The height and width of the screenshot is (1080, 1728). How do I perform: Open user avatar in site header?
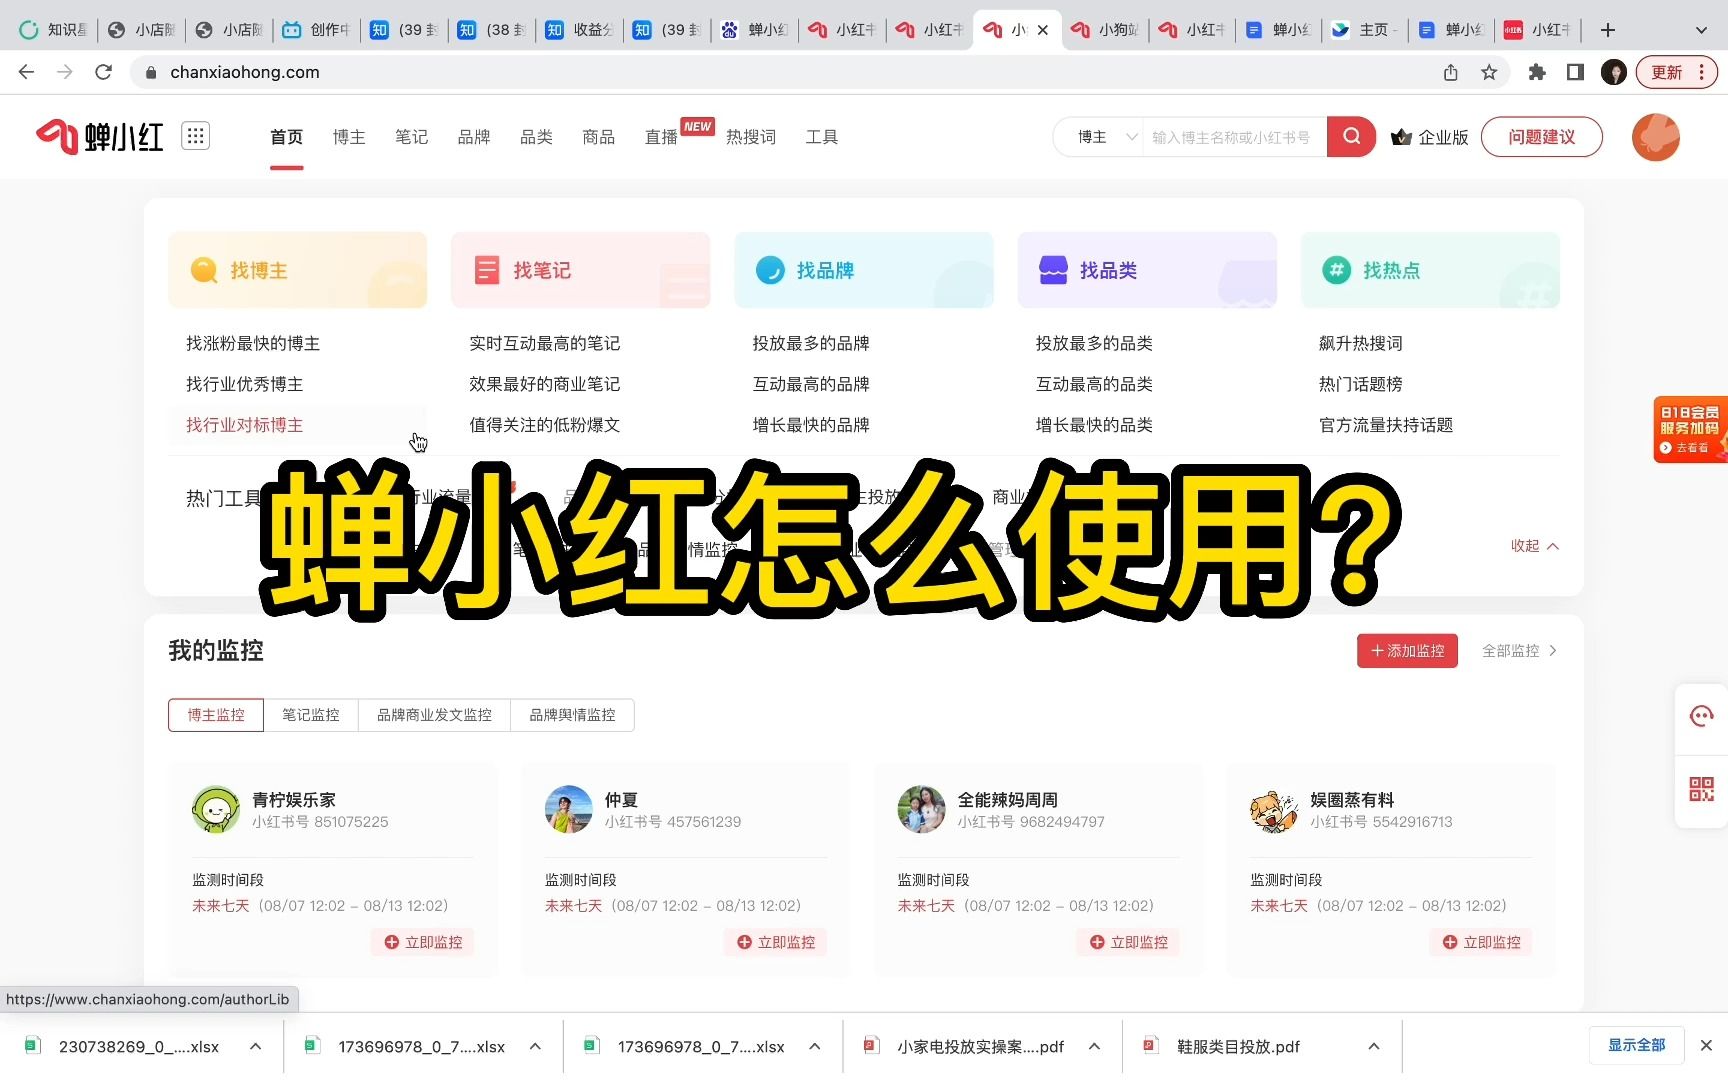pyautogui.click(x=1655, y=137)
